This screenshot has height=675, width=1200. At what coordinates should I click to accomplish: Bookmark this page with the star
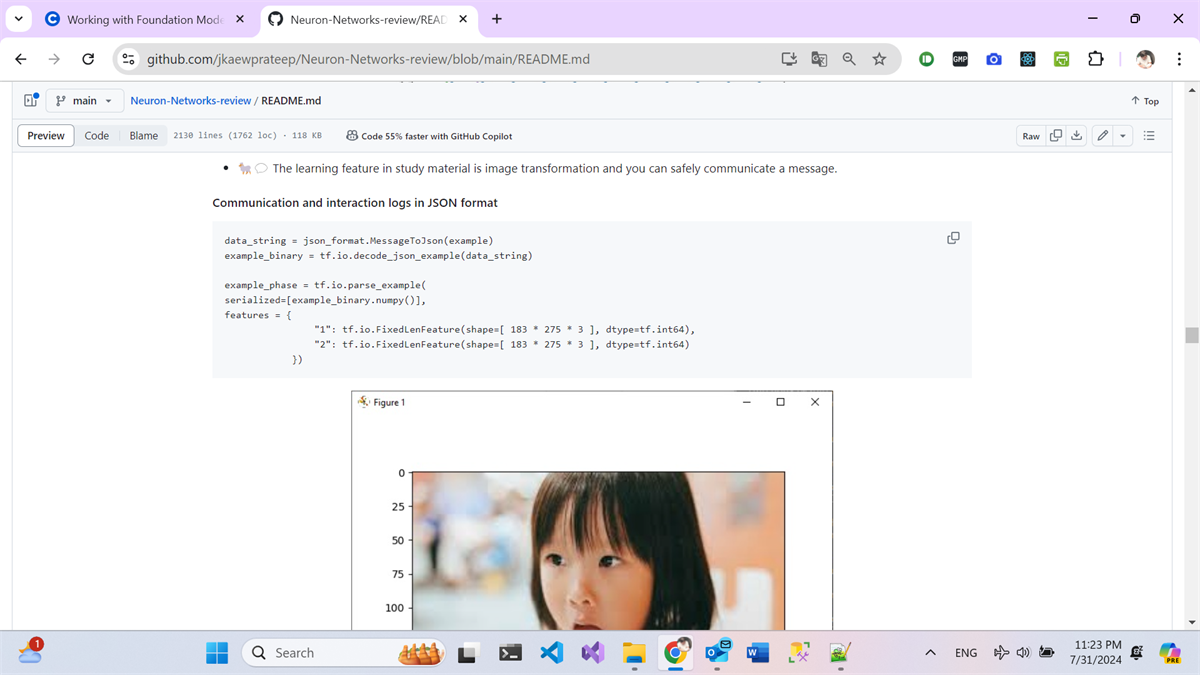(879, 59)
